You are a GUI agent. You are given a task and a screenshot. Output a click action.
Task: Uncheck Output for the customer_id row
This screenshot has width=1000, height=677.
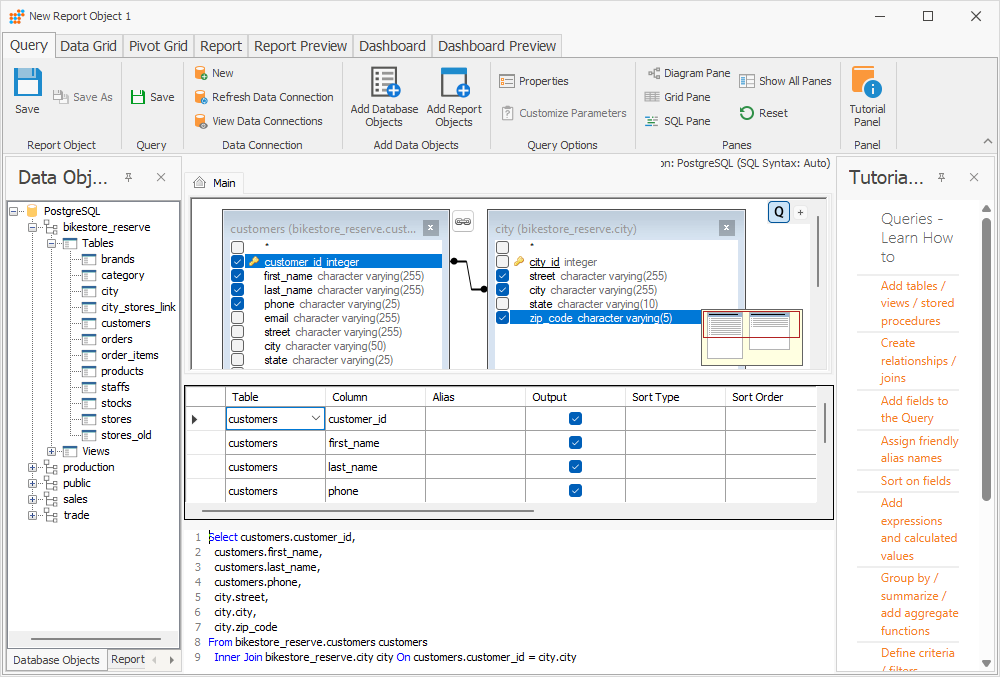[574, 417]
